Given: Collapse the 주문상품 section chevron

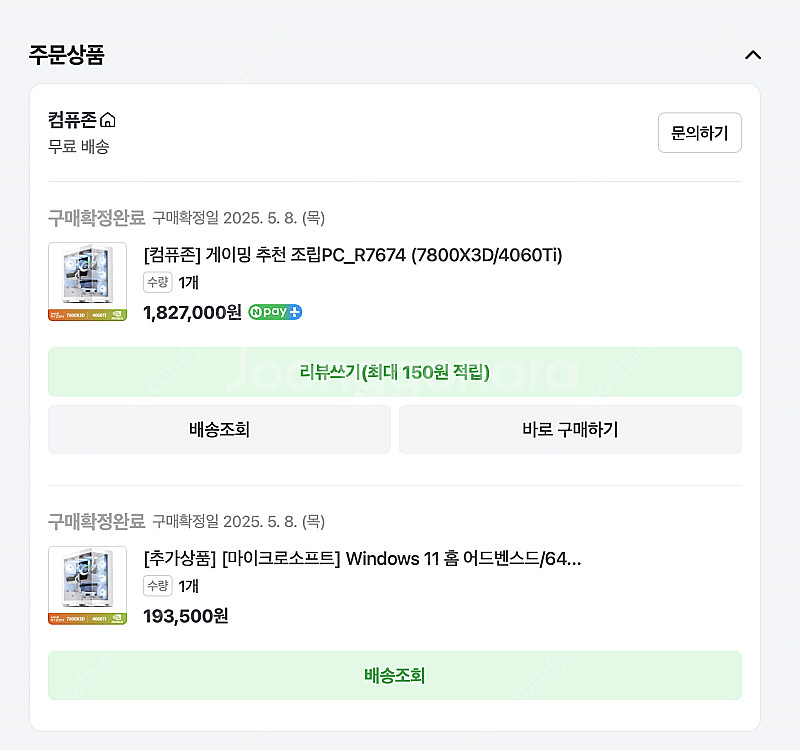Looking at the screenshot, I should point(753,55).
